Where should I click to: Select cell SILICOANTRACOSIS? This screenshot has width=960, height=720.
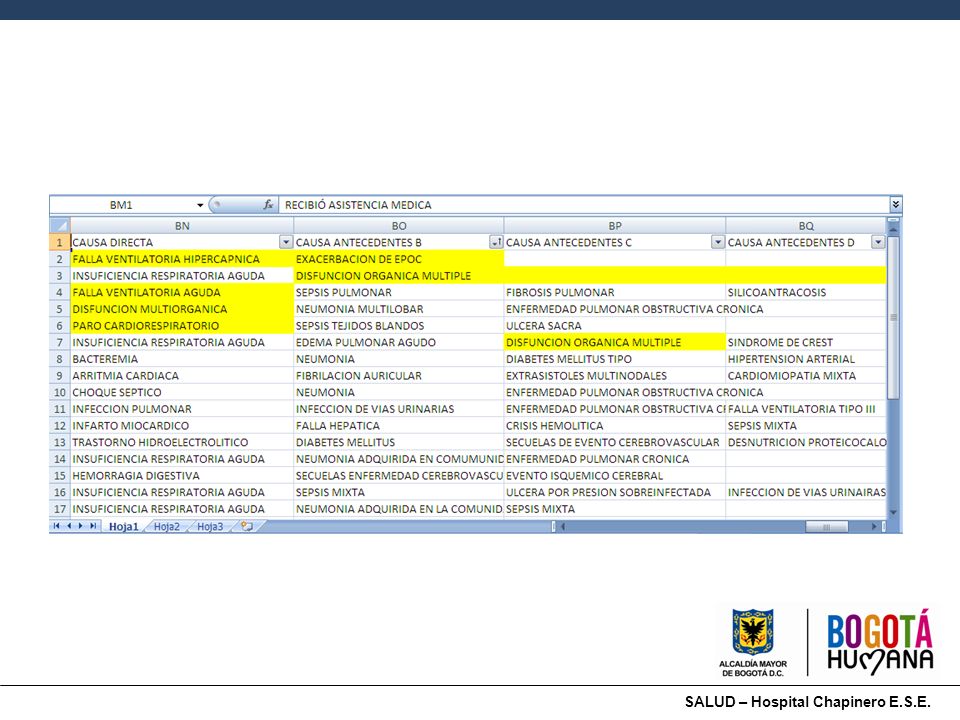(806, 293)
